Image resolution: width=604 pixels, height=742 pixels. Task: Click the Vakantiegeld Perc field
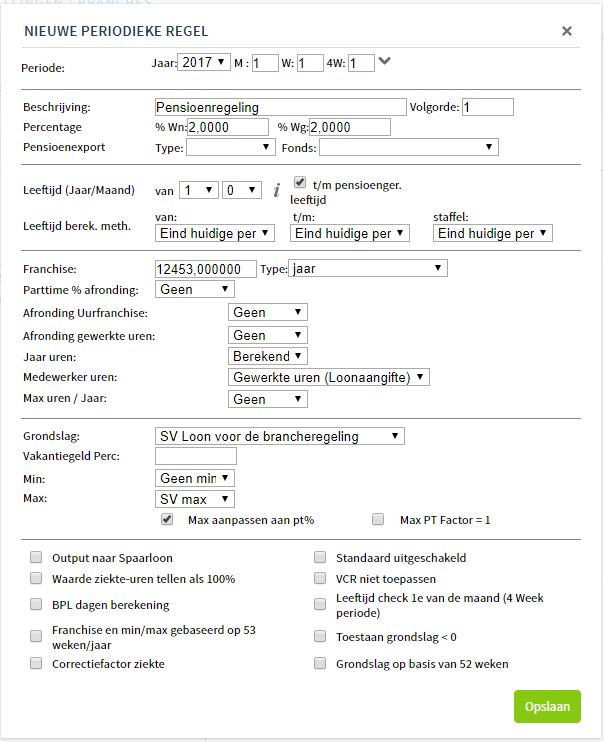[196, 456]
